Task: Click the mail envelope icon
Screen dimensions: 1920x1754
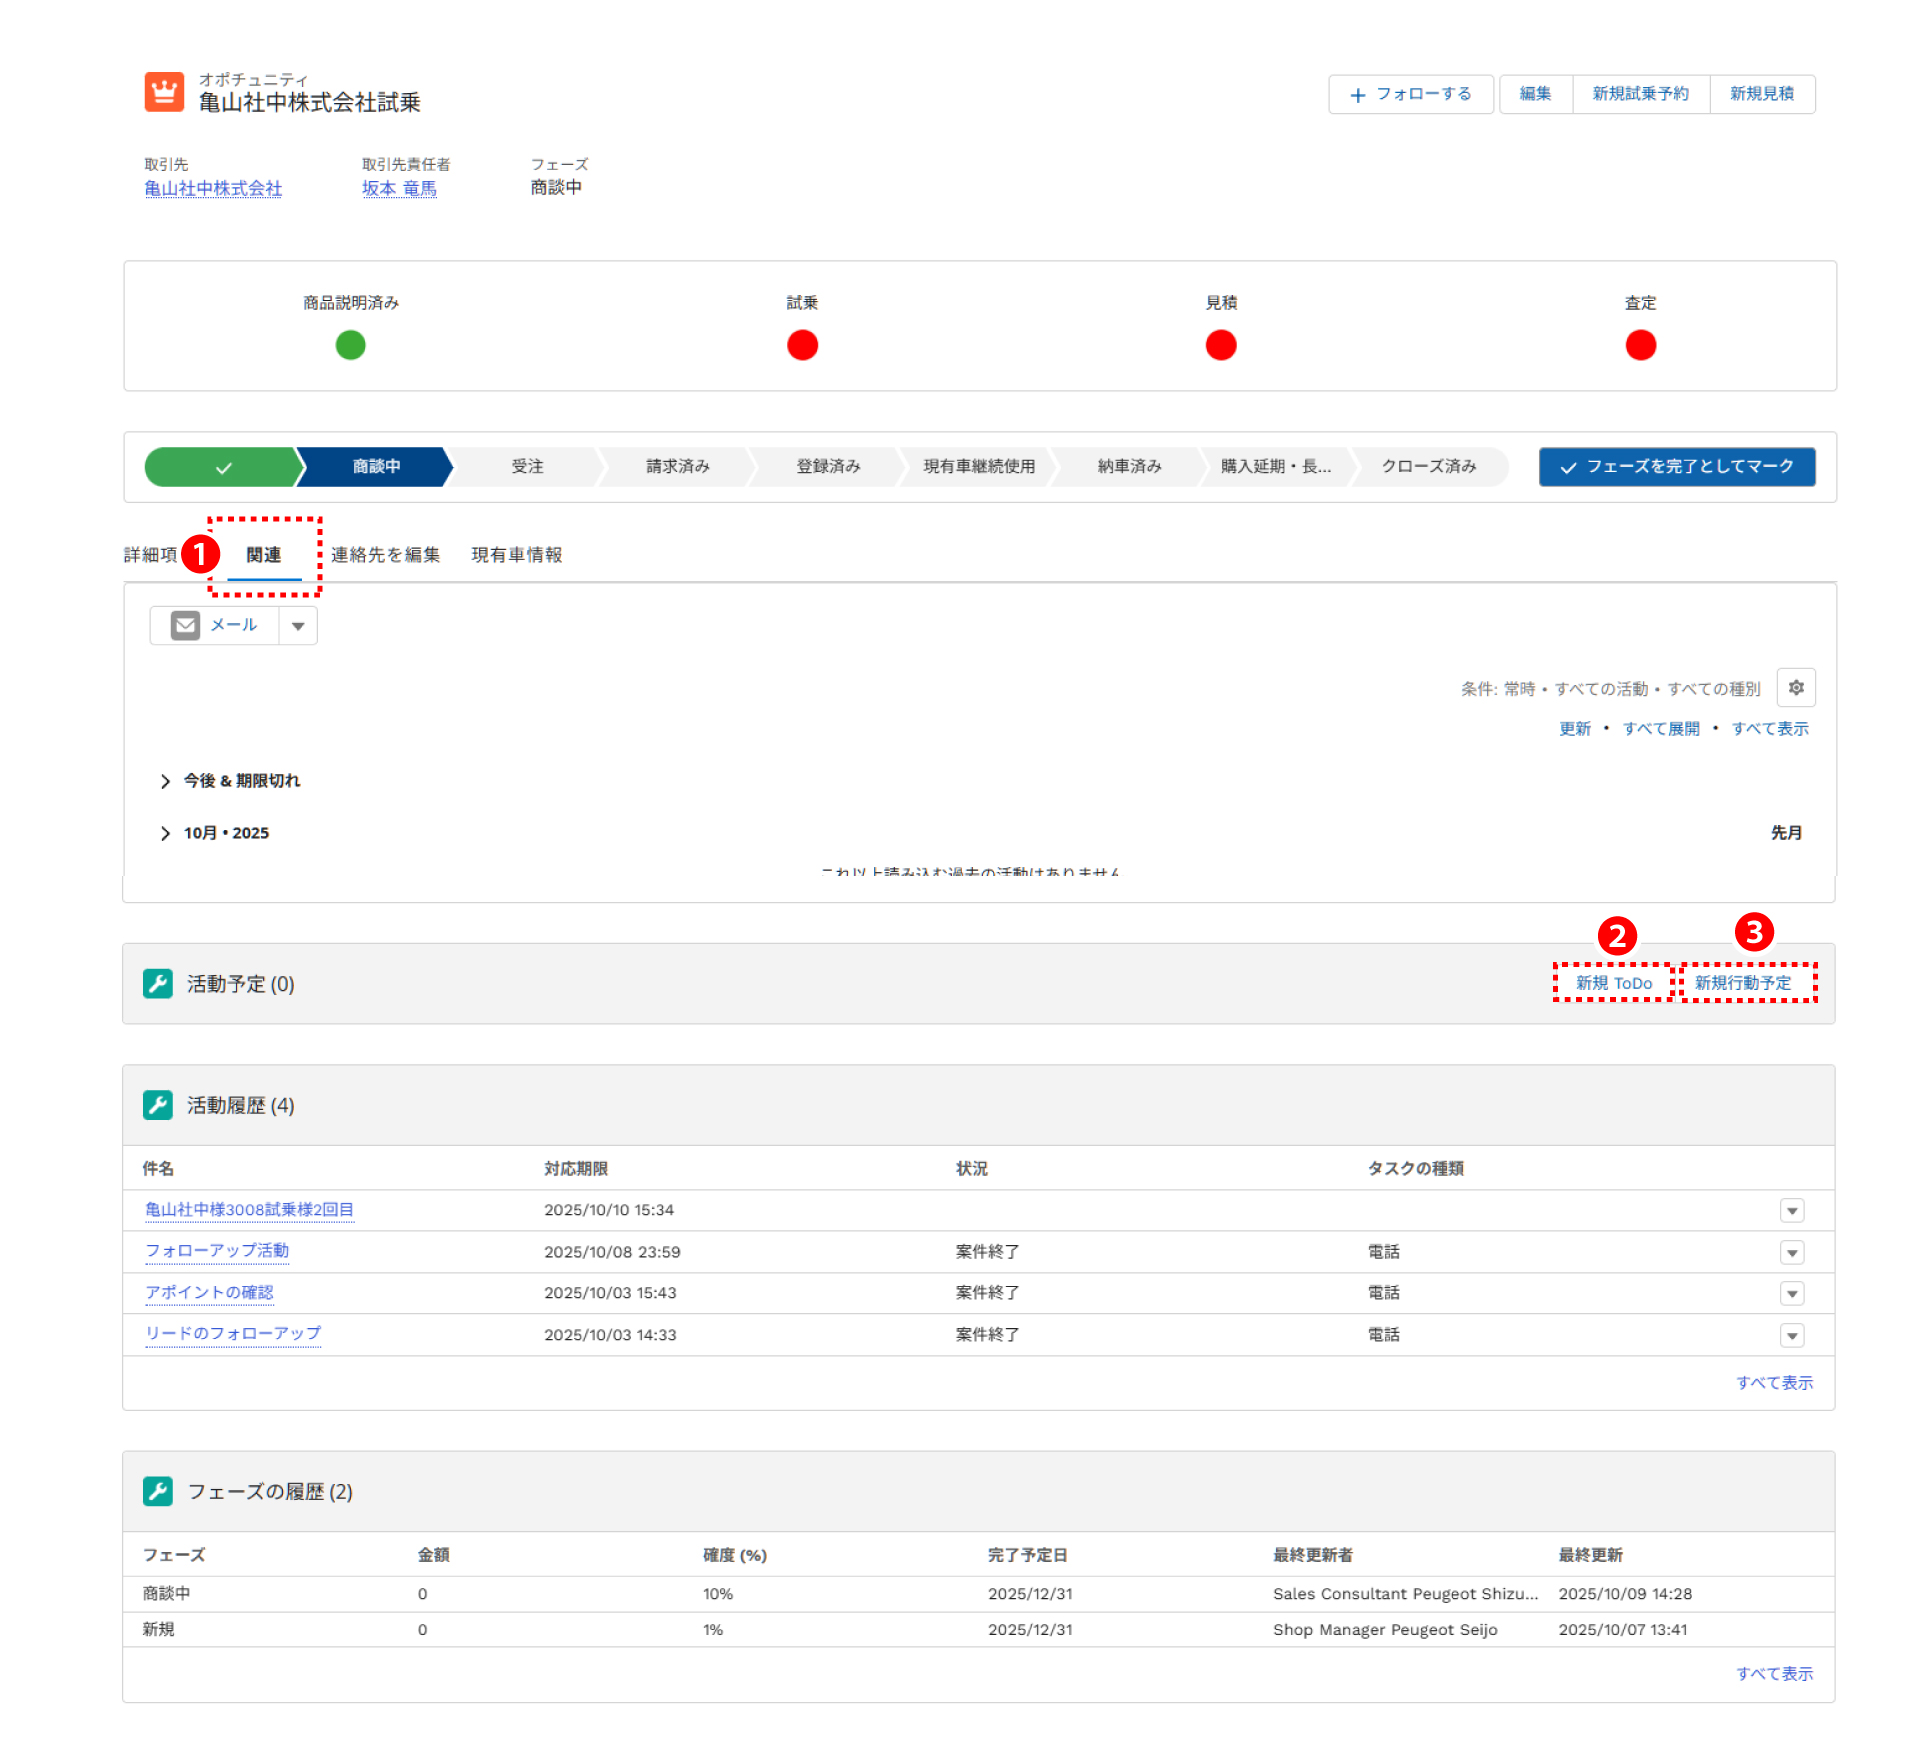Action: click(x=185, y=625)
